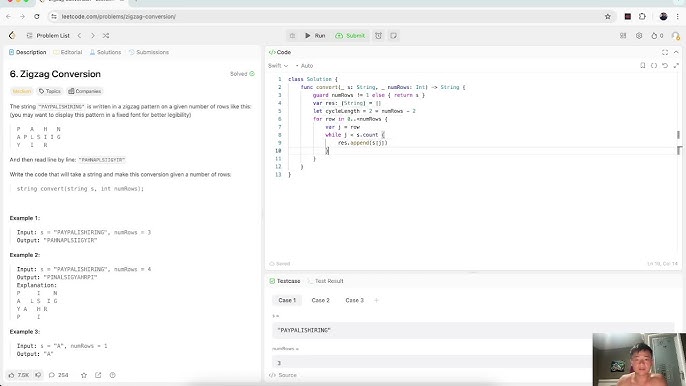The image size is (686, 386).
Task: Star the problem as favorite
Action: (84, 375)
